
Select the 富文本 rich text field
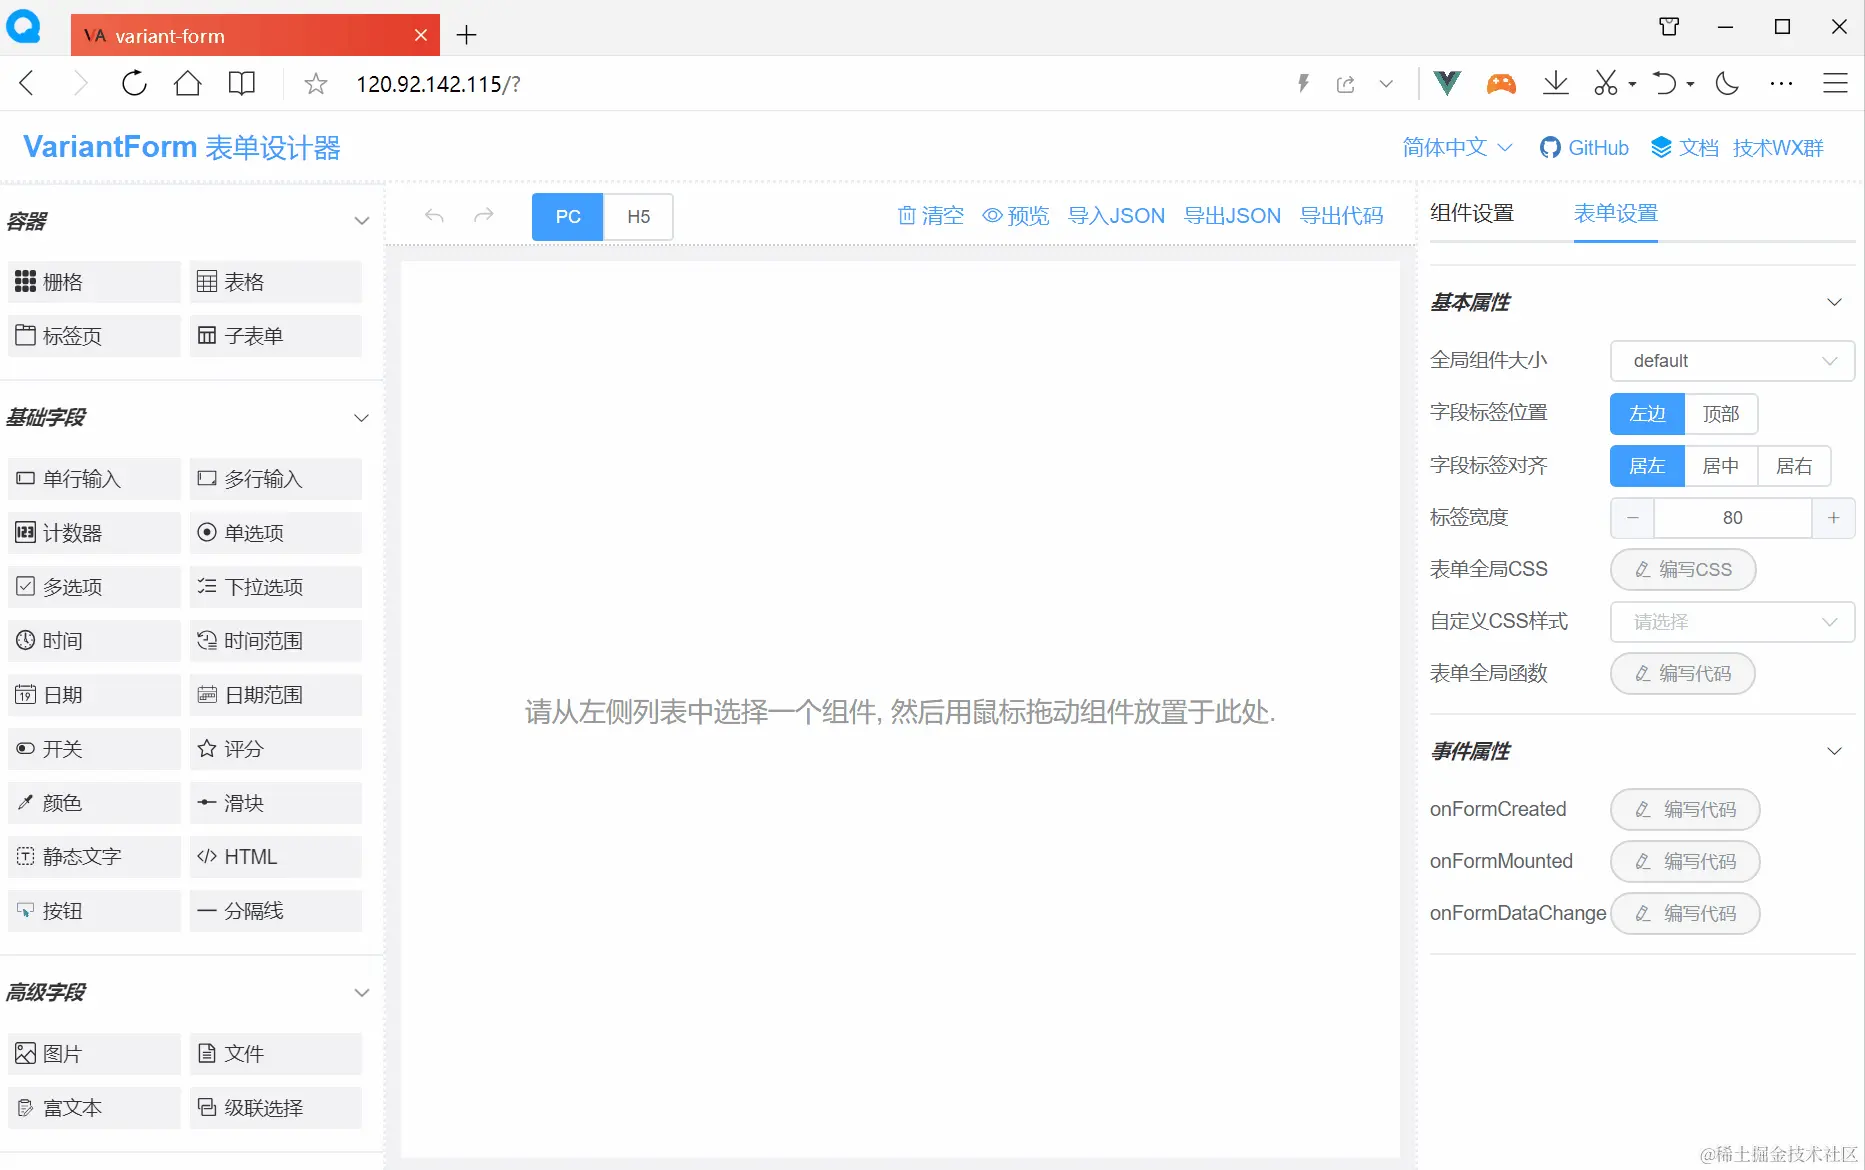click(x=93, y=1107)
